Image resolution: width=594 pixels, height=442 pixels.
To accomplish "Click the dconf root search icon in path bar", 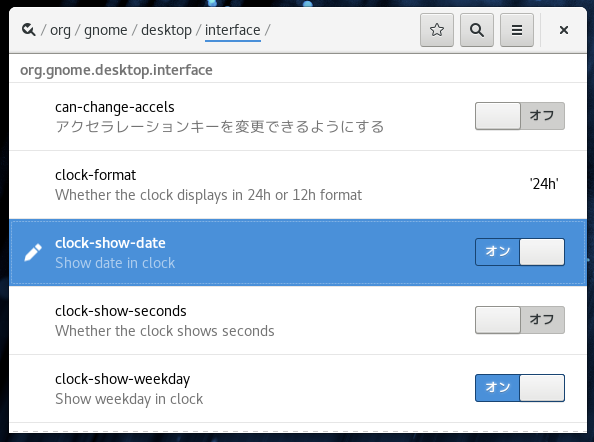I will tap(29, 30).
